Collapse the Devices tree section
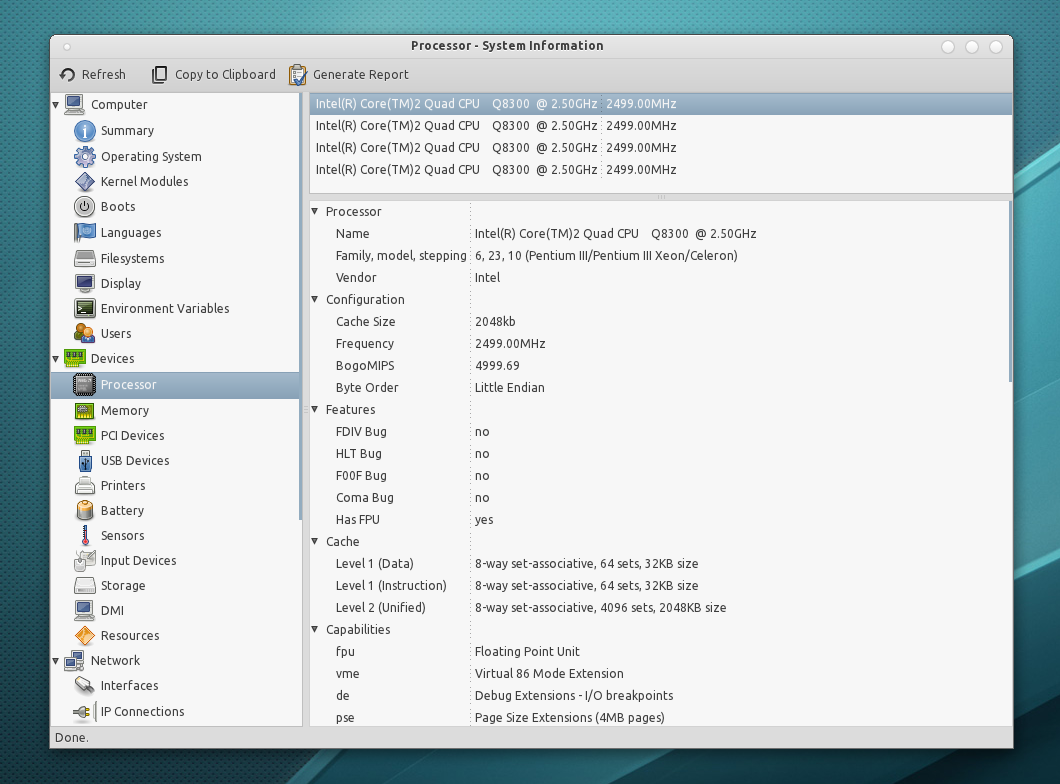This screenshot has height=784, width=1060. (x=55, y=359)
